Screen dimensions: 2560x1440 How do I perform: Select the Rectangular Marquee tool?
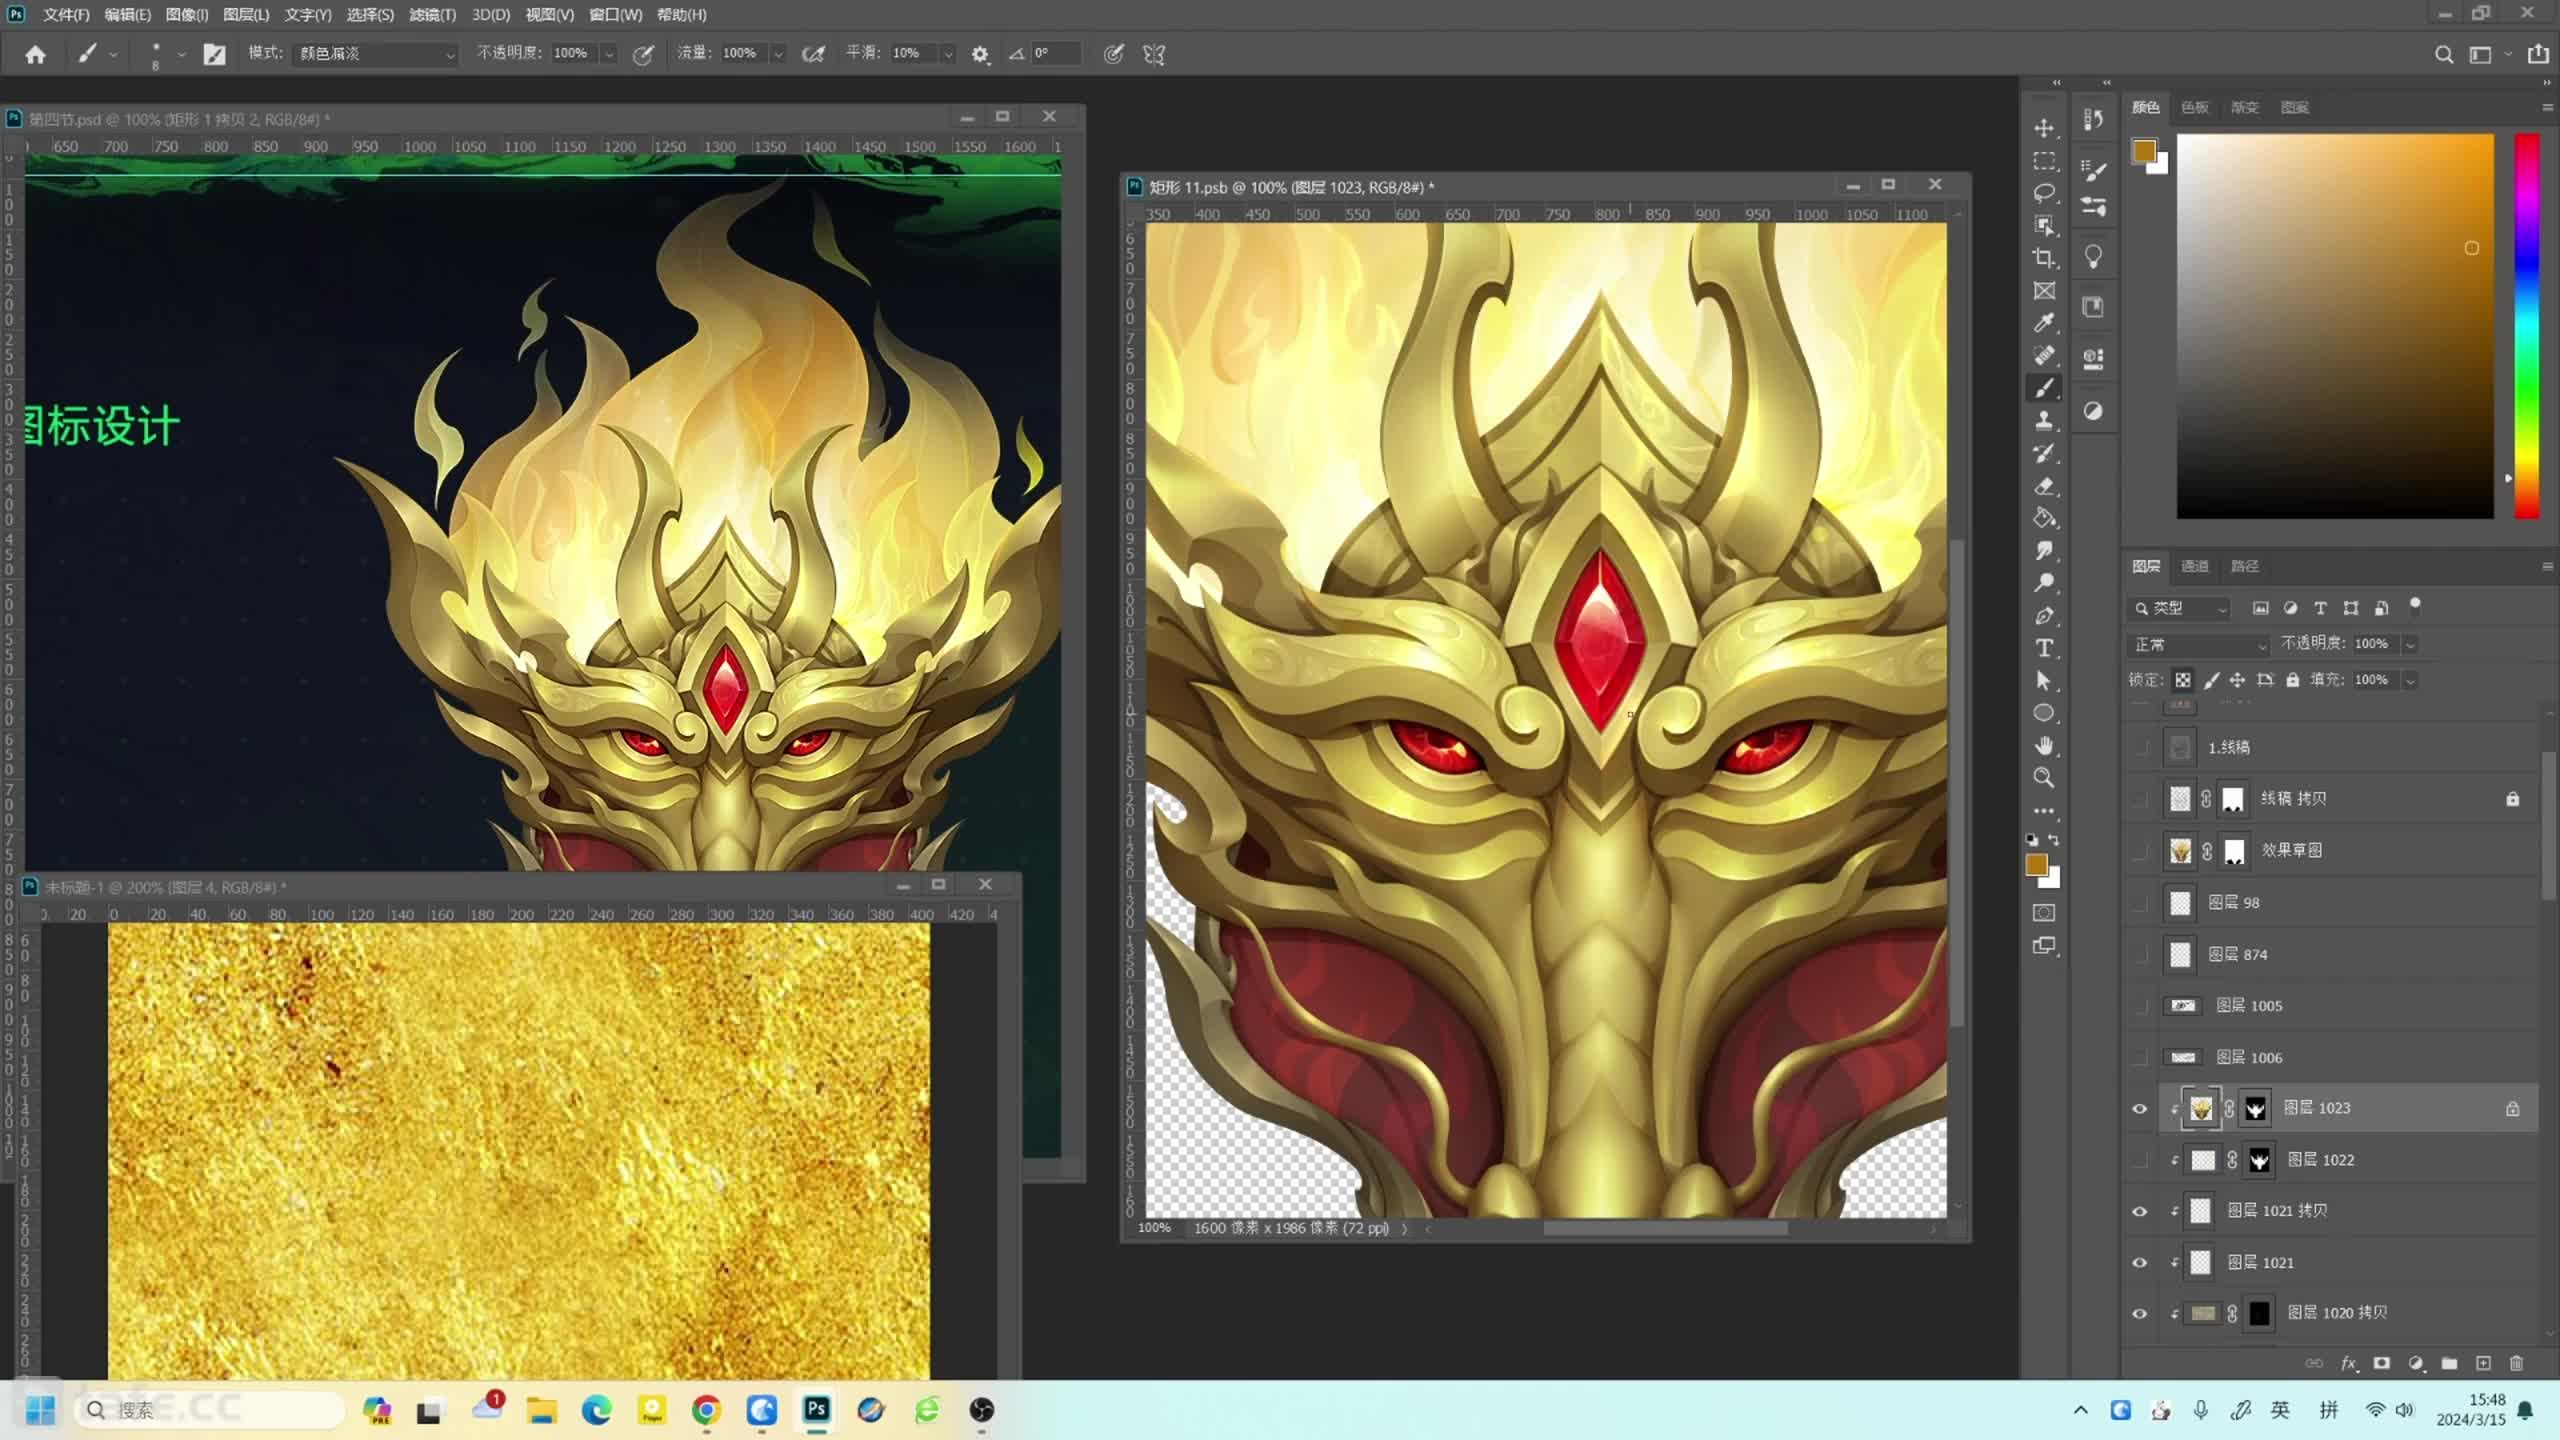(2044, 161)
